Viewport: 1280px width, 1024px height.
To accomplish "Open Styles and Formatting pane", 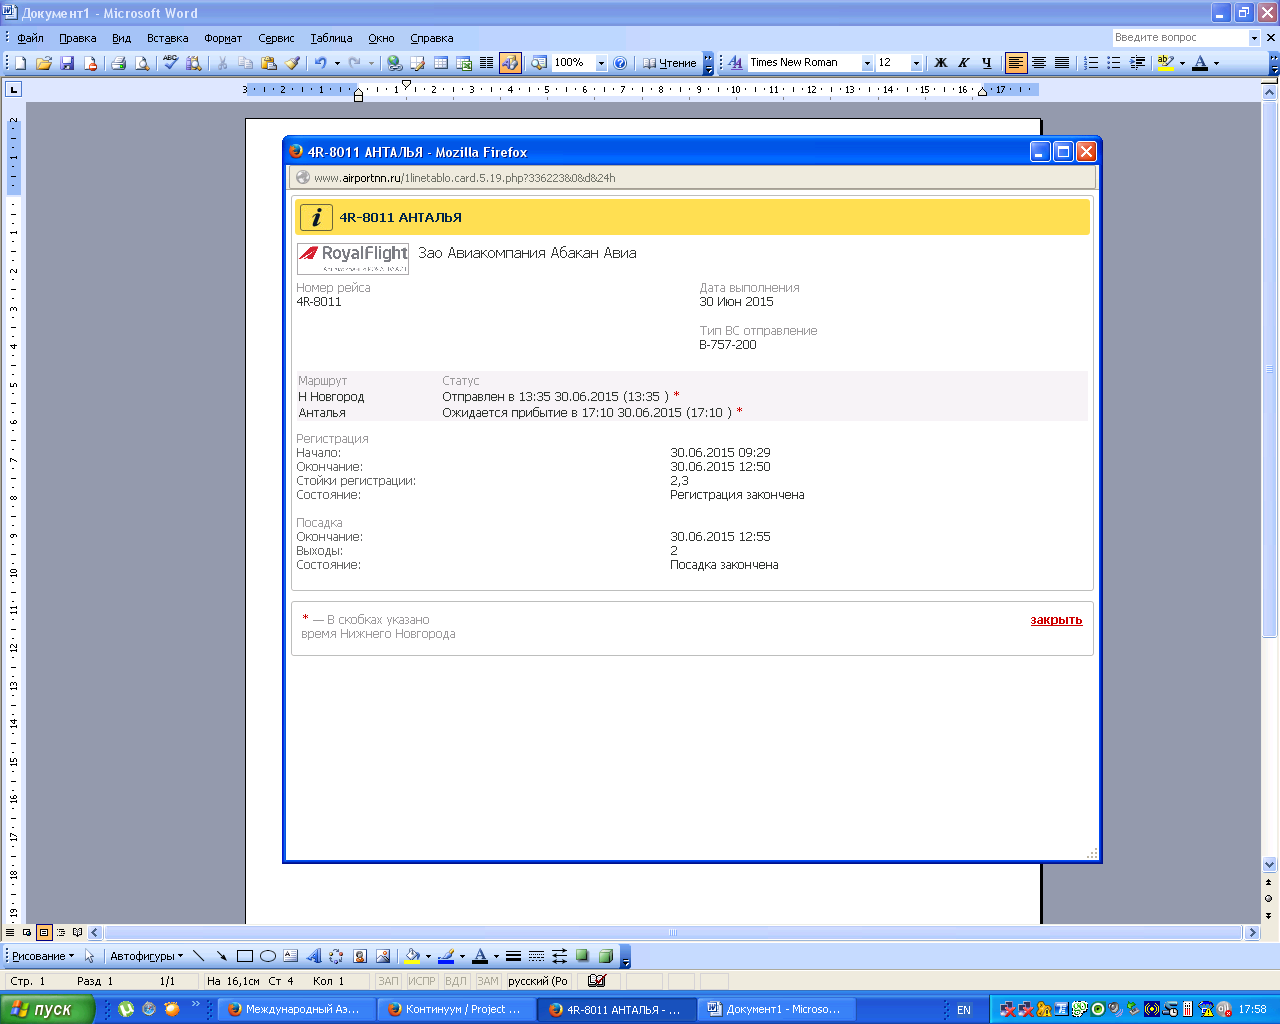I will tap(735, 63).
